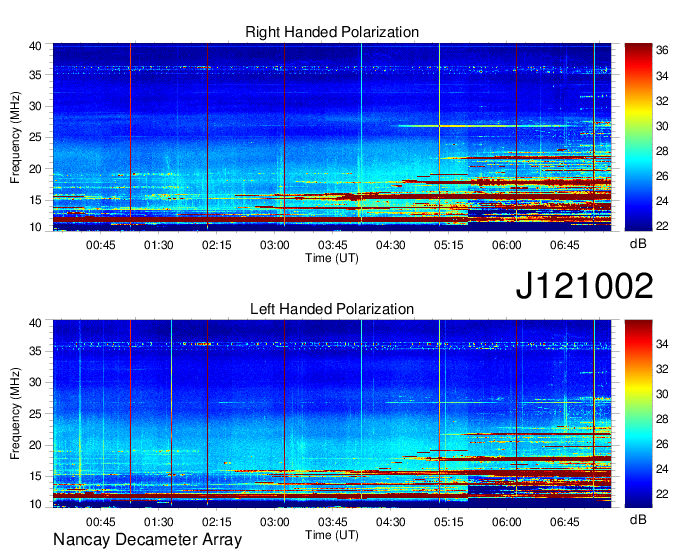Screen dimensions: 680x552
Task: Click the 40 MHz label on the top plot
Action: [35, 46]
